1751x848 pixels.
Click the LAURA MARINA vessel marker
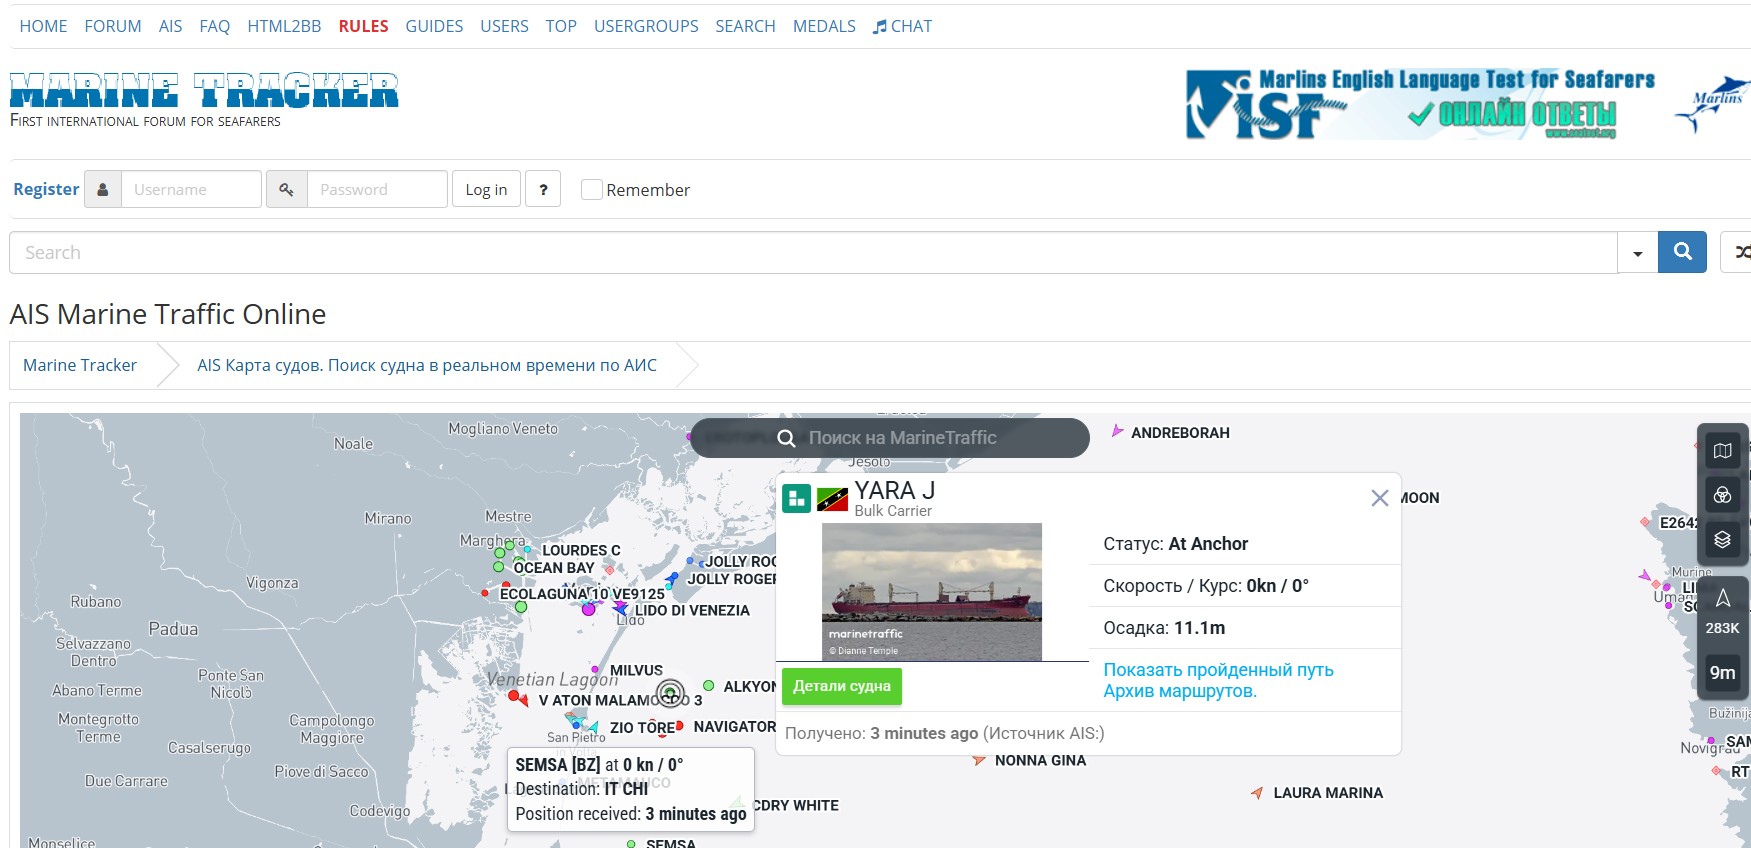pos(1257,793)
